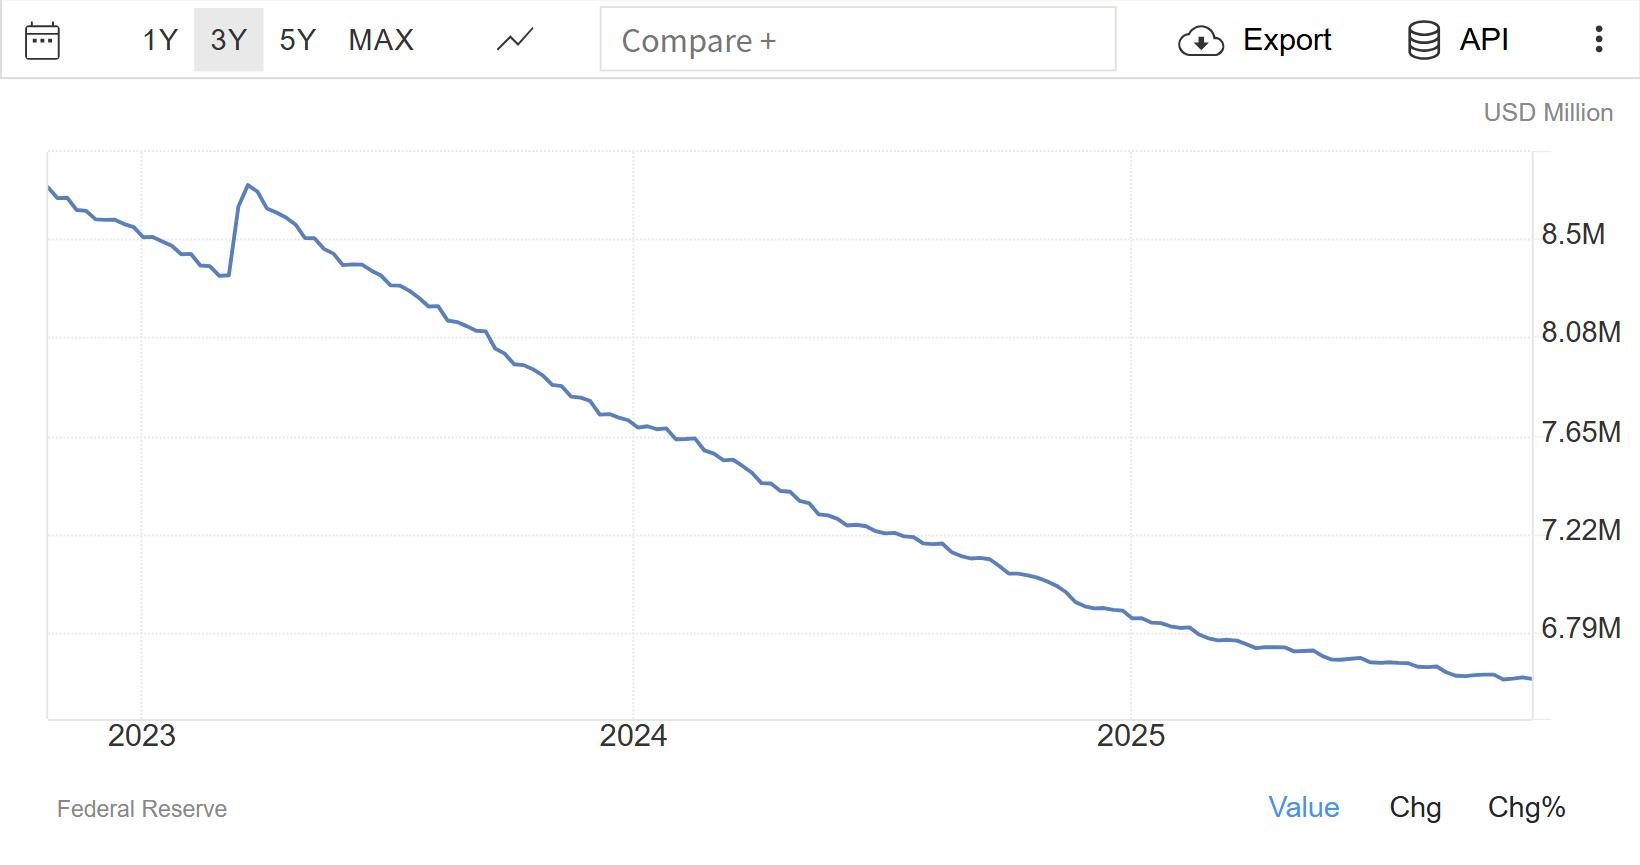Select the 3Y time range

click(x=228, y=40)
